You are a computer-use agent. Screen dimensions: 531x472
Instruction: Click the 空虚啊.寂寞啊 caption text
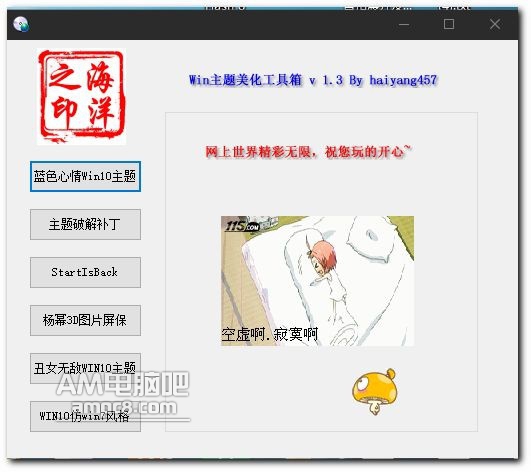270,334
